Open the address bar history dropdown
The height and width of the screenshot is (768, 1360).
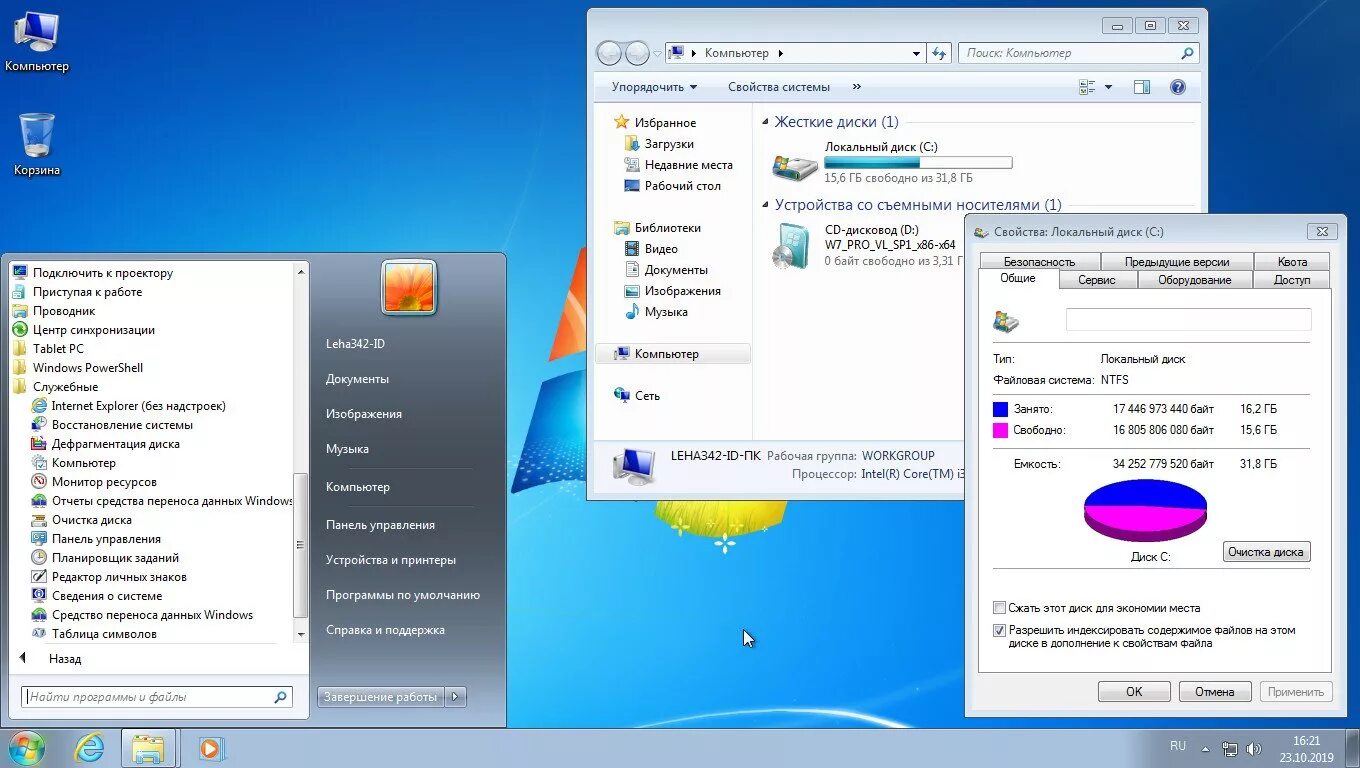pos(916,53)
